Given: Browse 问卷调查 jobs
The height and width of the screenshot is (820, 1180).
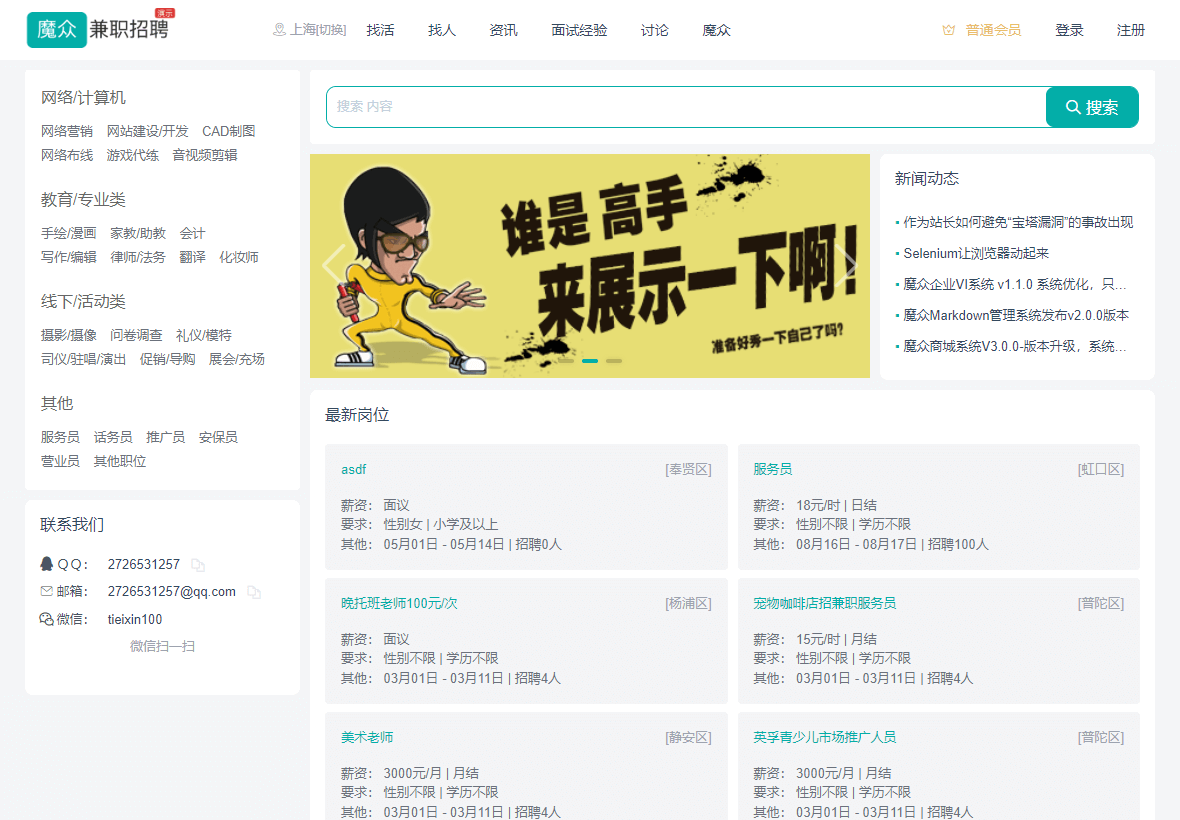Looking at the screenshot, I should (136, 336).
